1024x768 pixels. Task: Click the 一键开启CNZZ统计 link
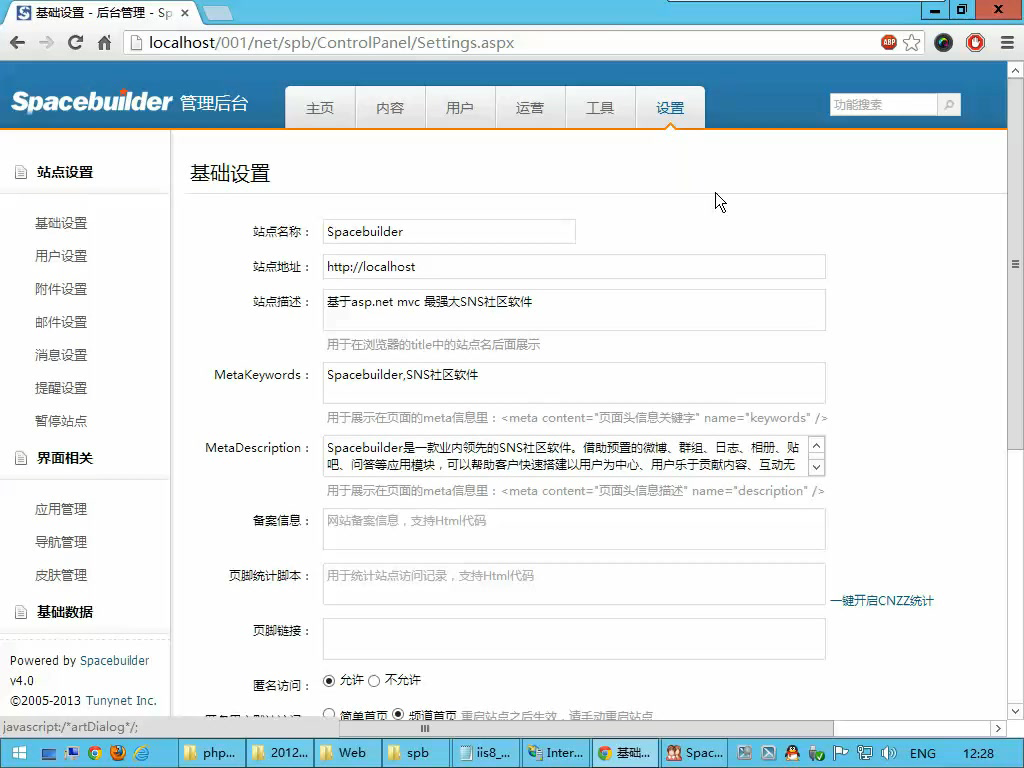tap(881, 601)
